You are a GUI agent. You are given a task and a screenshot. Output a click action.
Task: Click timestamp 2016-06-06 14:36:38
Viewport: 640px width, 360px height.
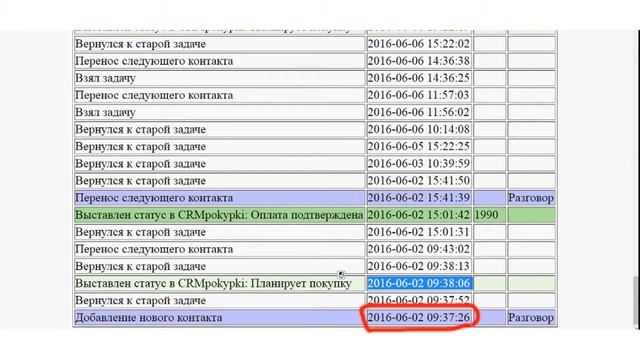tap(418, 61)
